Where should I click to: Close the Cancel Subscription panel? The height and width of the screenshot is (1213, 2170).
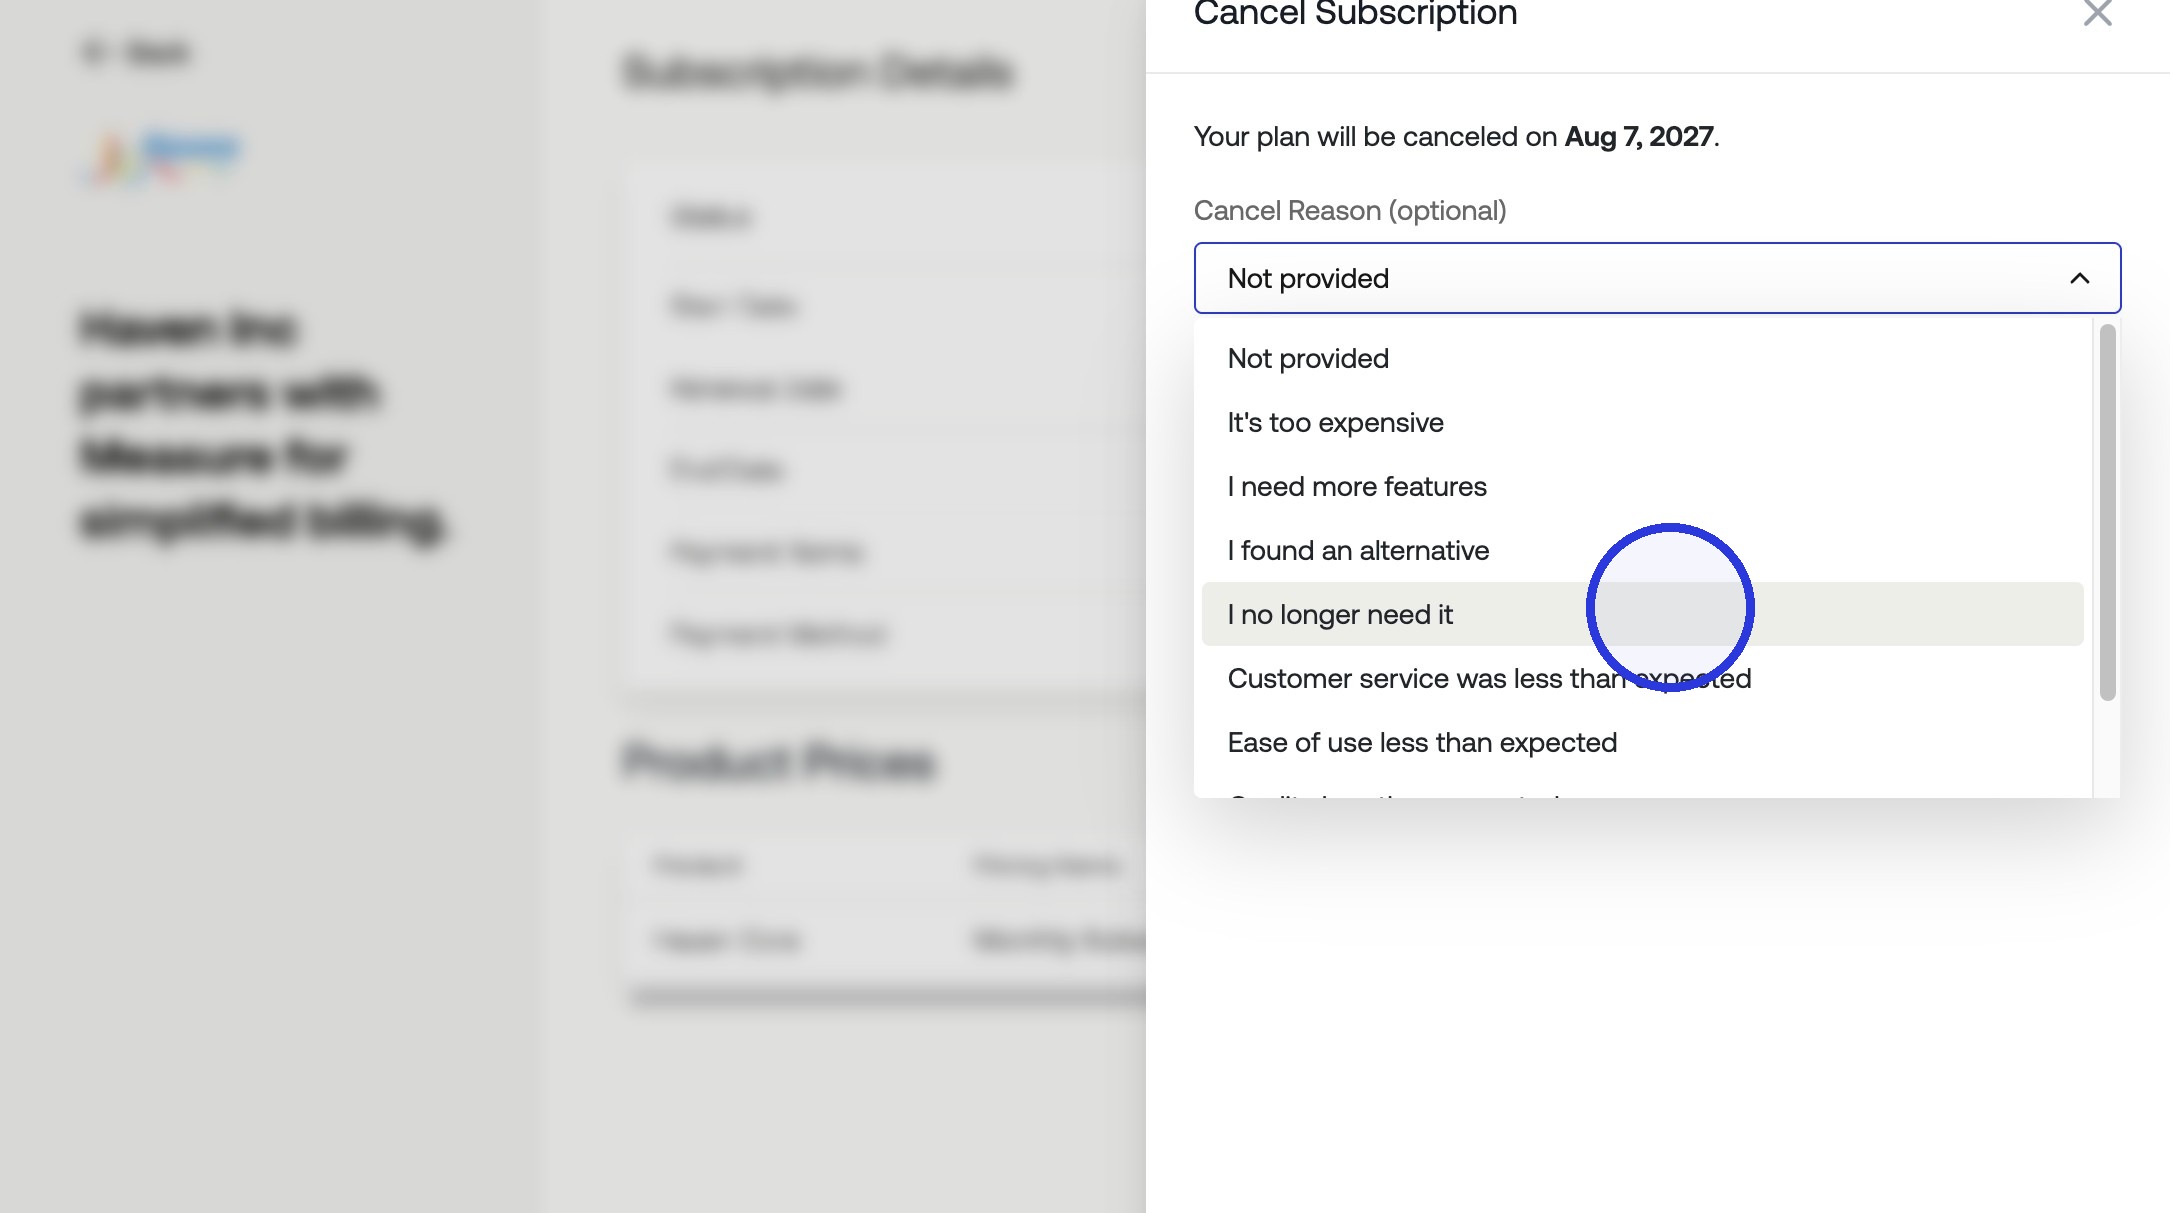[x=2097, y=13]
